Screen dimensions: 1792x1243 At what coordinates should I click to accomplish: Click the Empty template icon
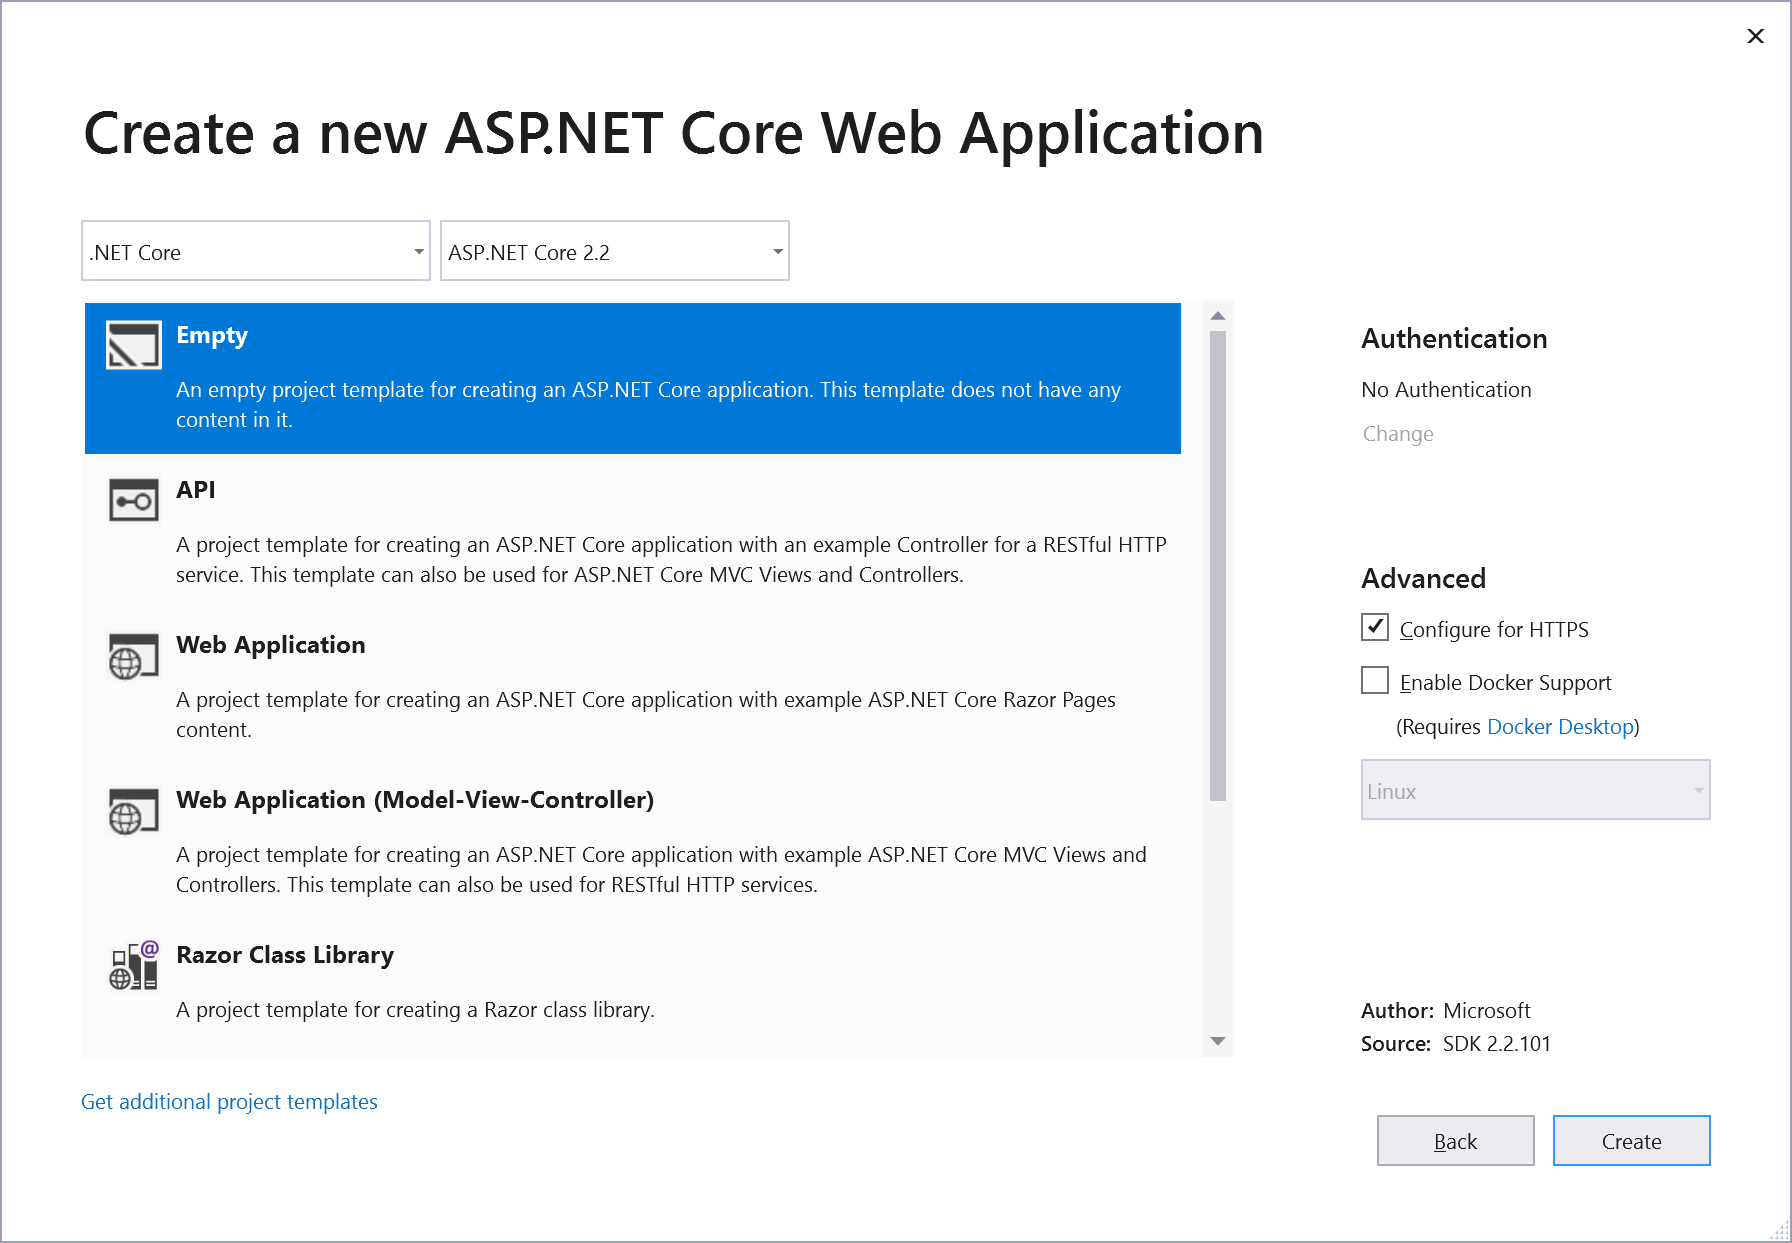(x=133, y=345)
